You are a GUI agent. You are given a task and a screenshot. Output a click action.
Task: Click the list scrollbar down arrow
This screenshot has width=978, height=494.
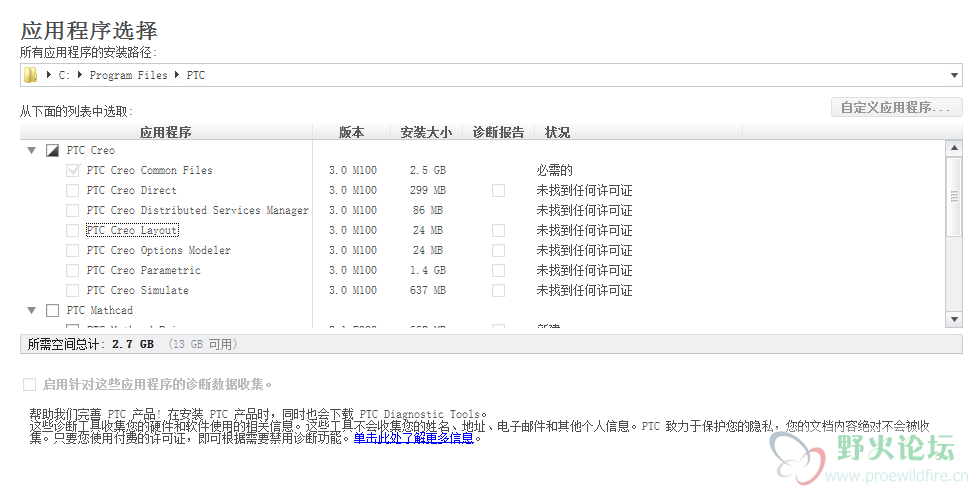[954, 319]
